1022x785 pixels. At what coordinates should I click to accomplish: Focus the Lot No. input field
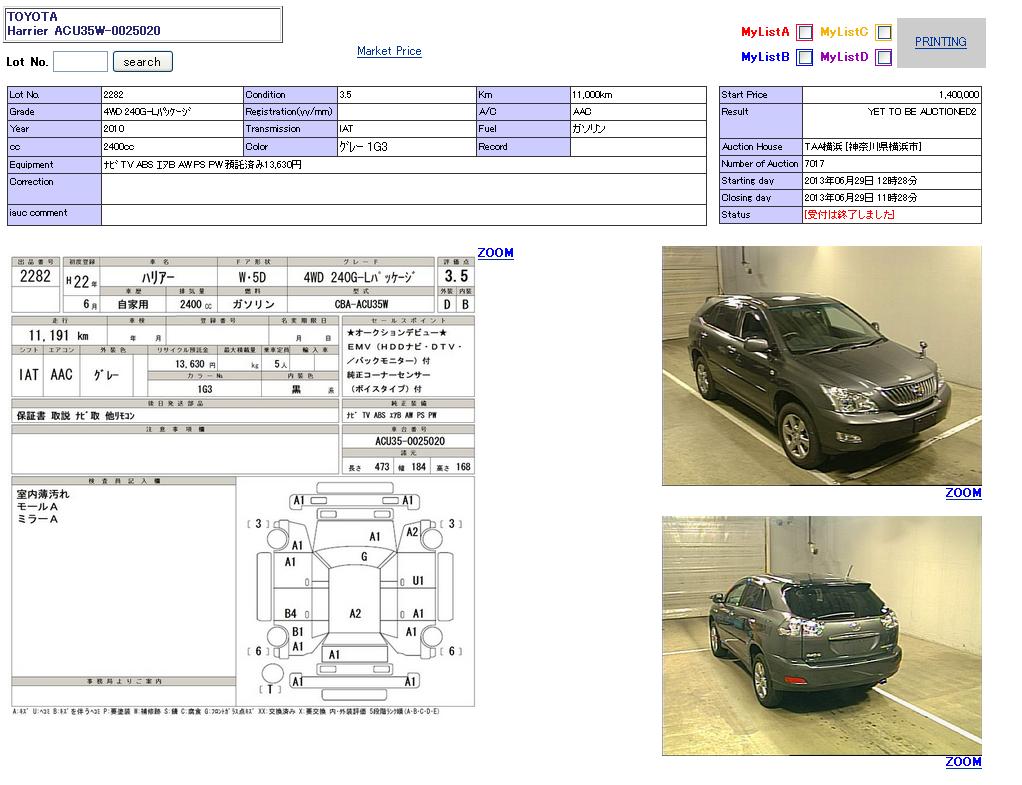[x=80, y=62]
